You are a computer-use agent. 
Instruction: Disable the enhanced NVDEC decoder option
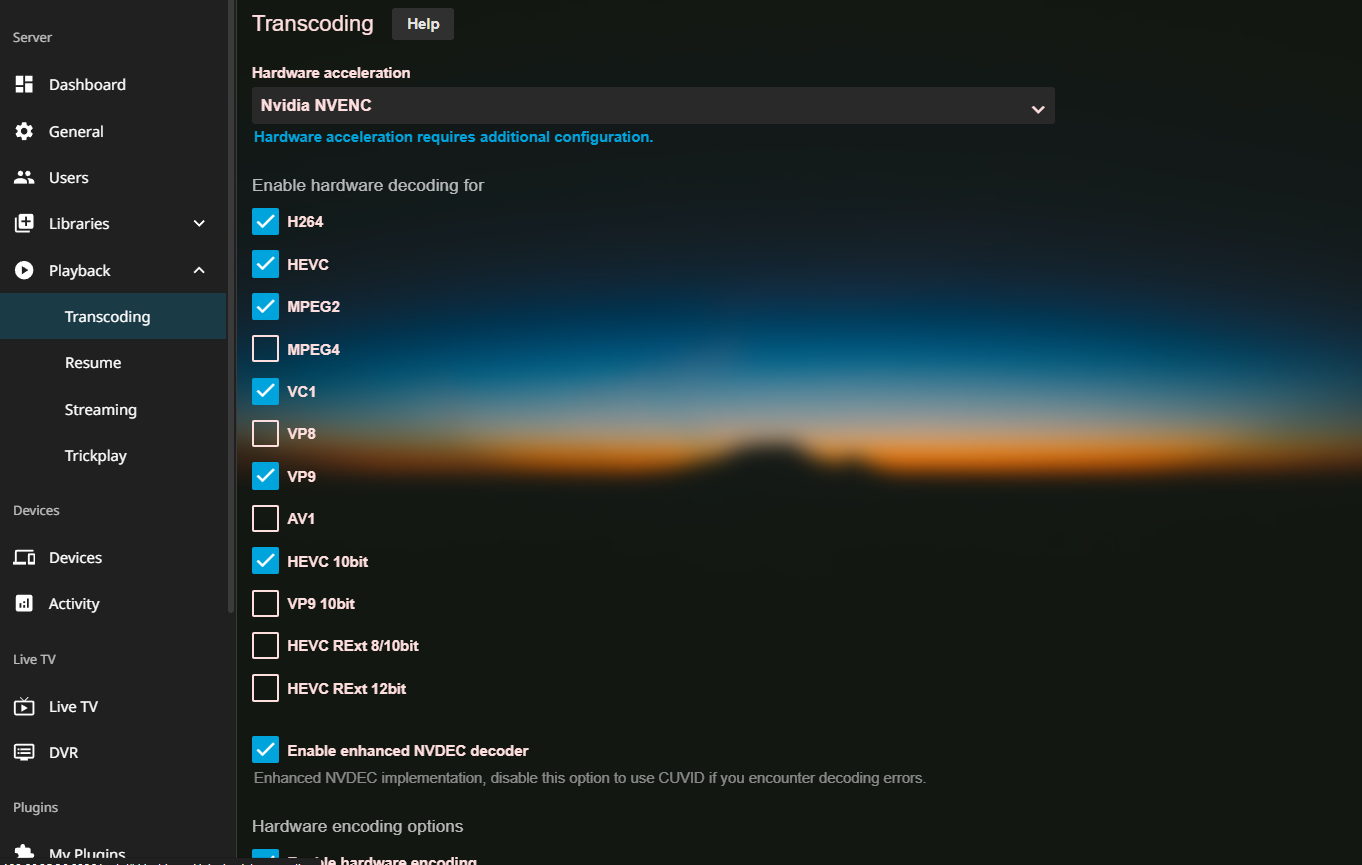(265, 750)
